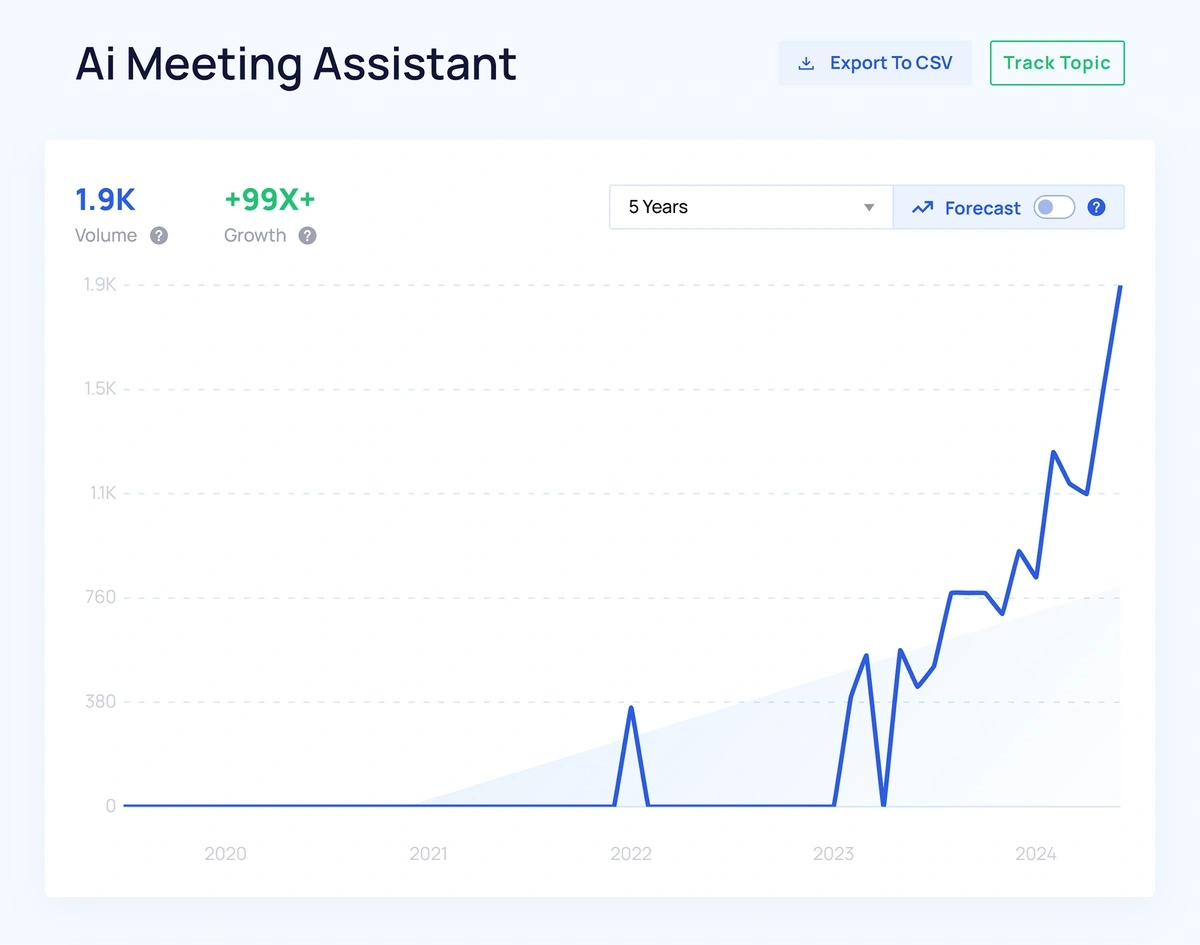Click the early 2022 spike peak on chart
The width and height of the screenshot is (1200, 945).
click(x=631, y=708)
